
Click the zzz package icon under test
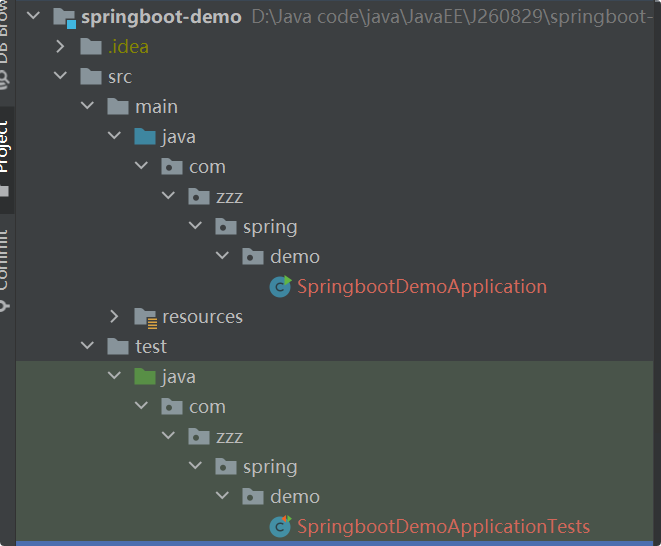pyautogui.click(x=199, y=436)
